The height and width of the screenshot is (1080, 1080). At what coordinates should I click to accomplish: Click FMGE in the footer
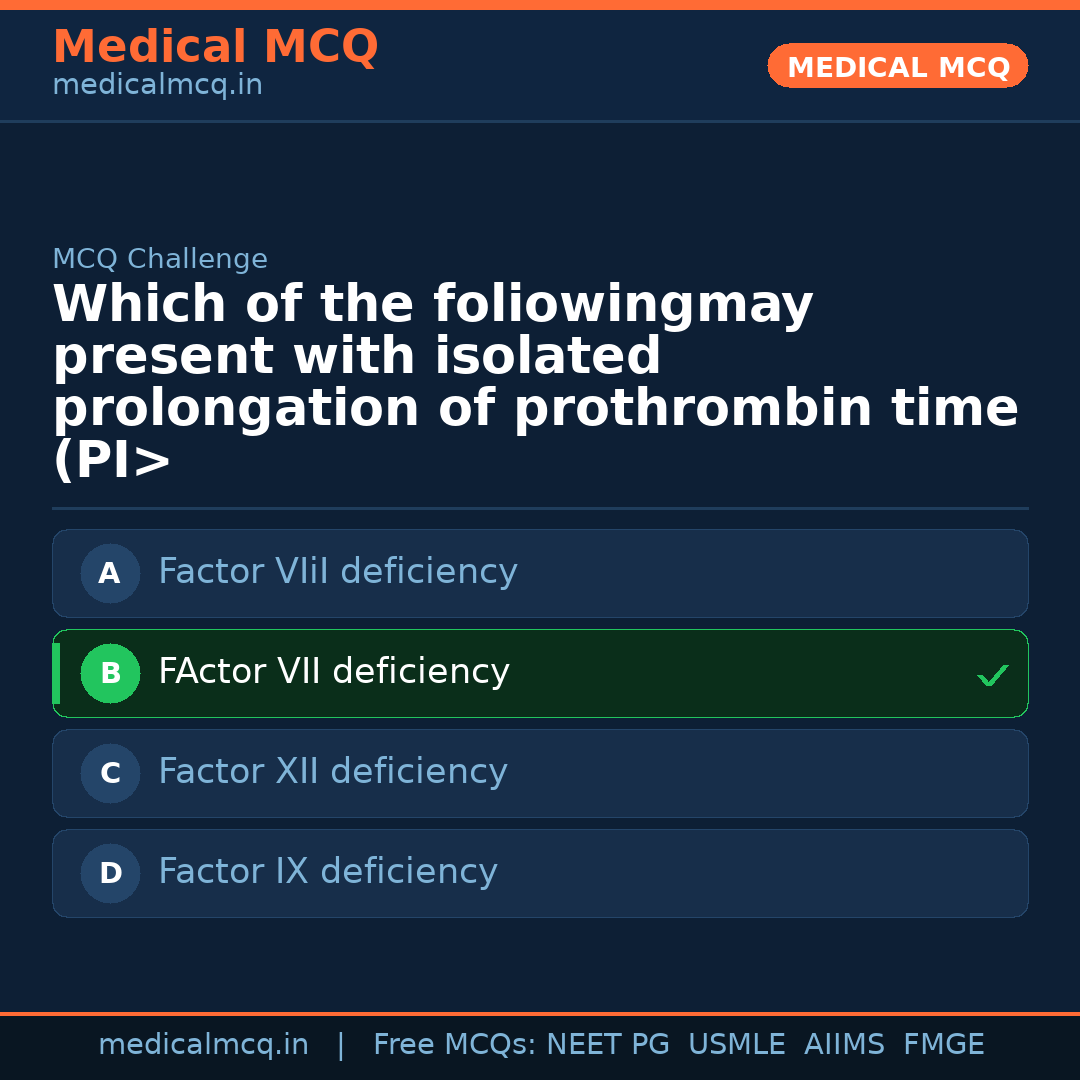tap(943, 1045)
